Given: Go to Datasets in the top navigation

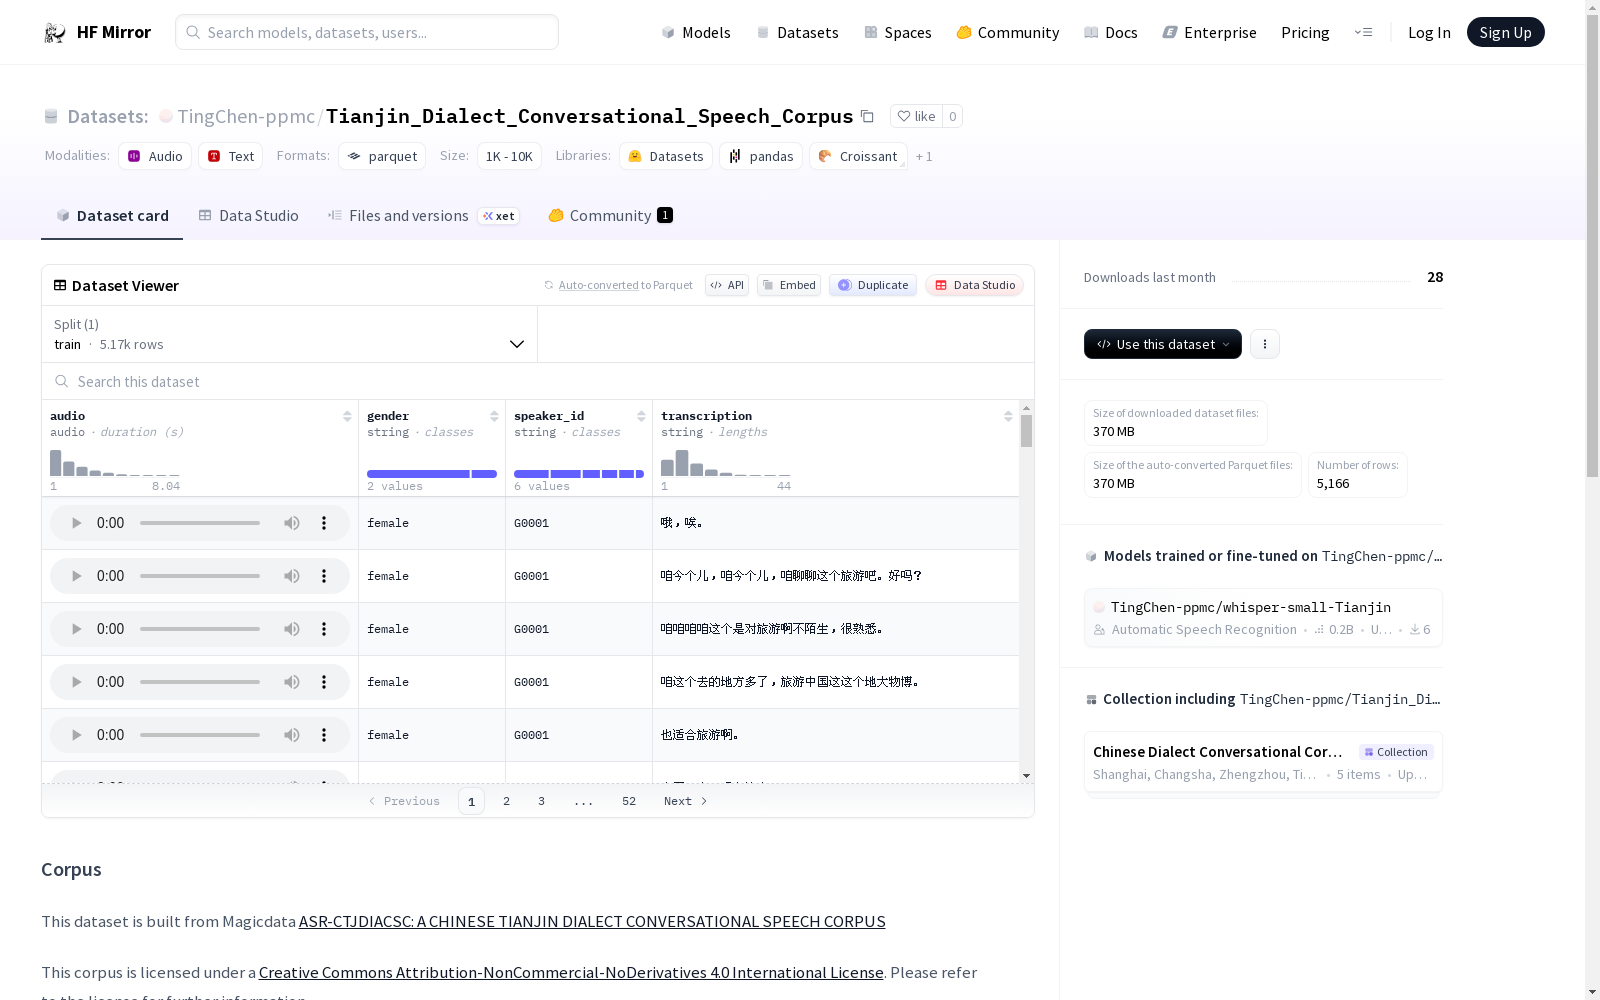Looking at the screenshot, I should pos(797,33).
